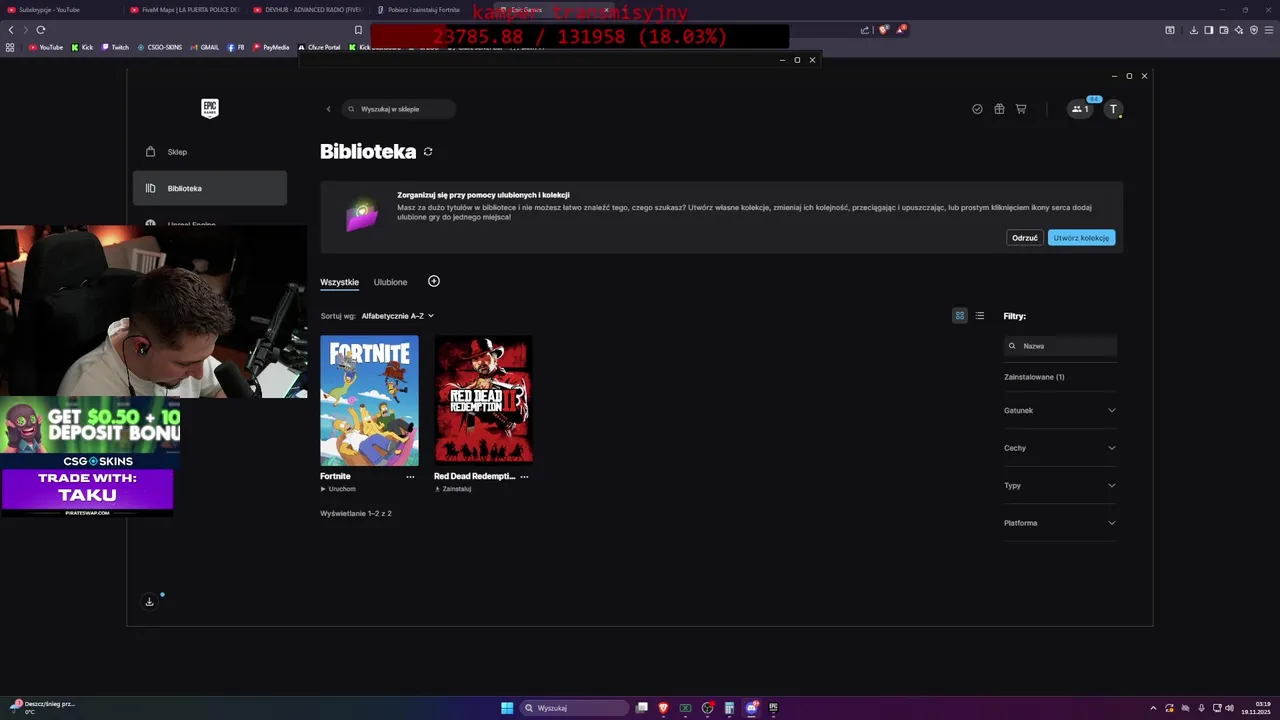The width and height of the screenshot is (1280, 720).
Task: Open the friends list icon
Action: tap(1080, 109)
